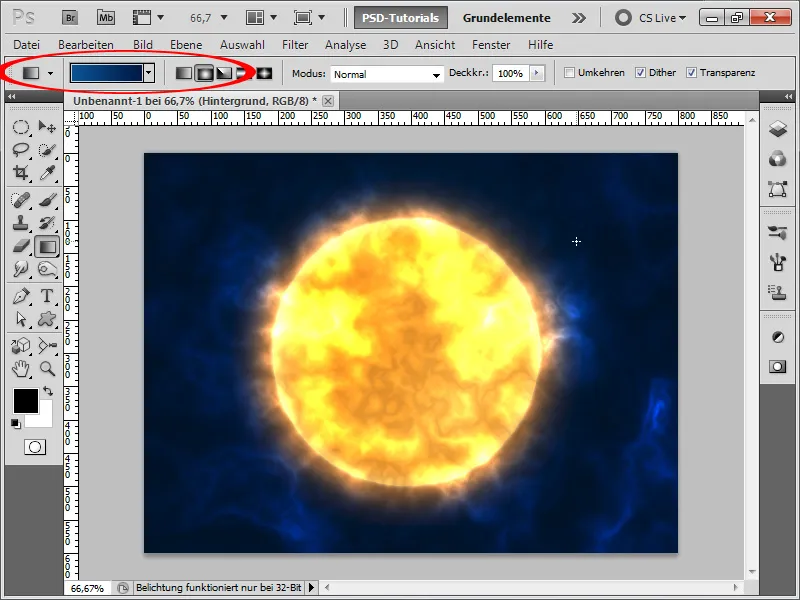Select the Eyedropper tool

pos(47,173)
